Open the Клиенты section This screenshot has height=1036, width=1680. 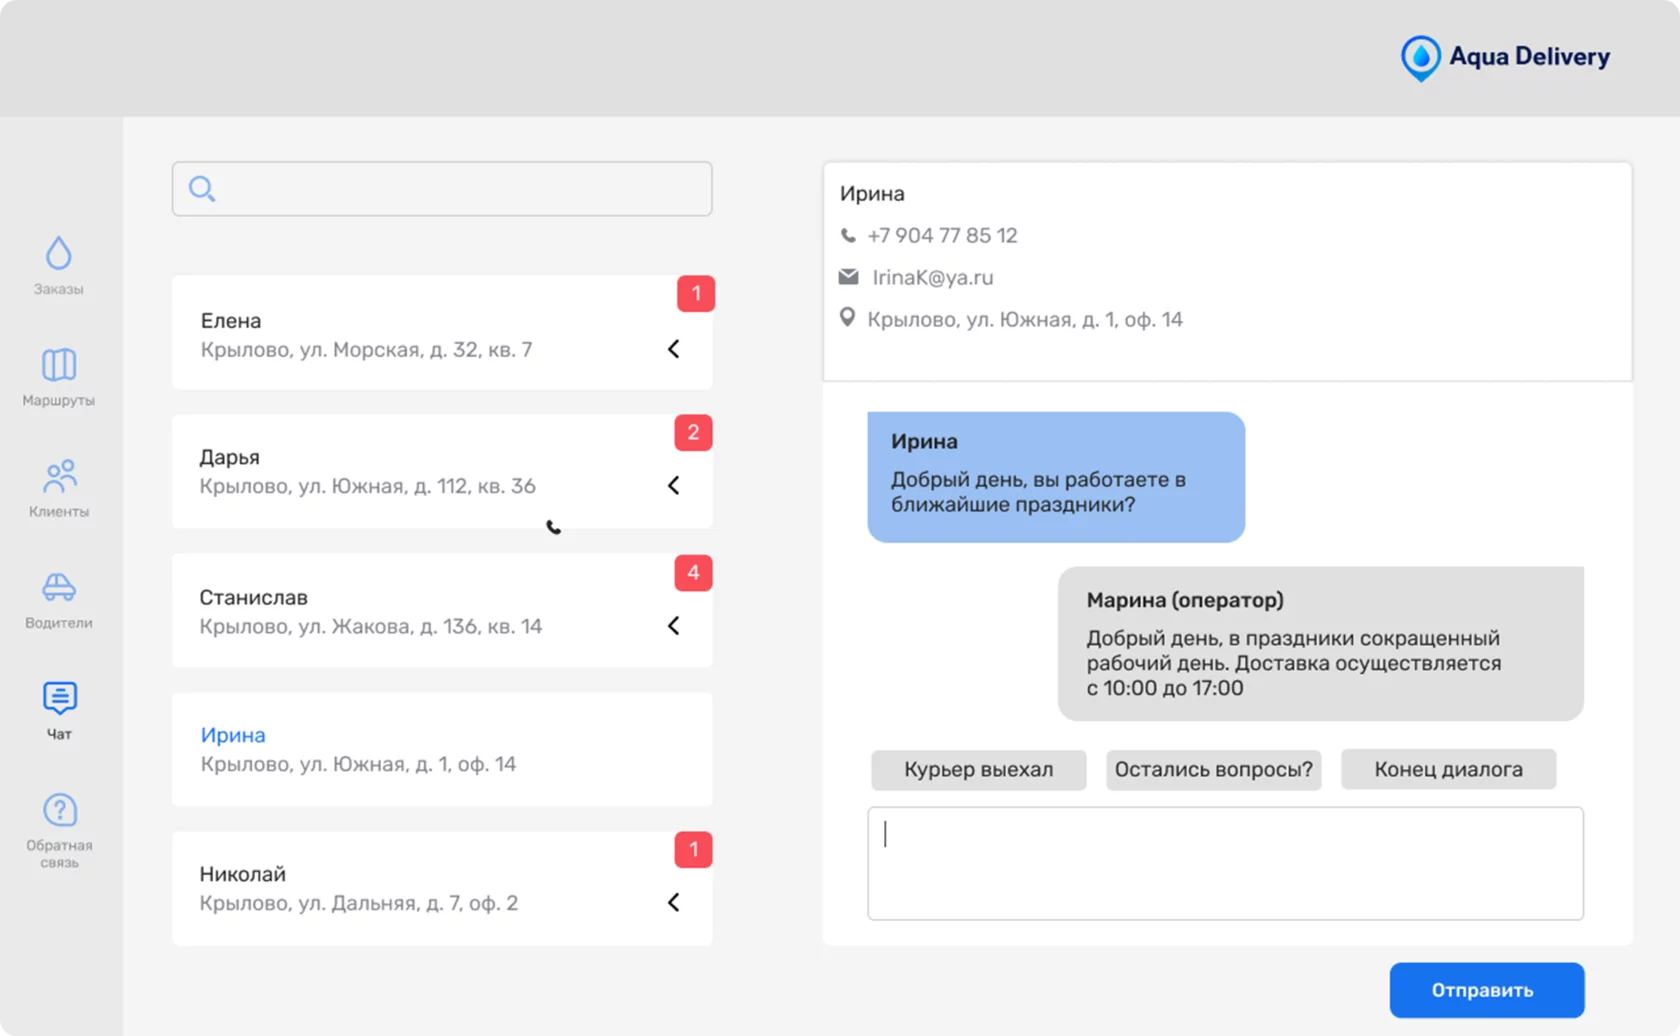coord(58,487)
